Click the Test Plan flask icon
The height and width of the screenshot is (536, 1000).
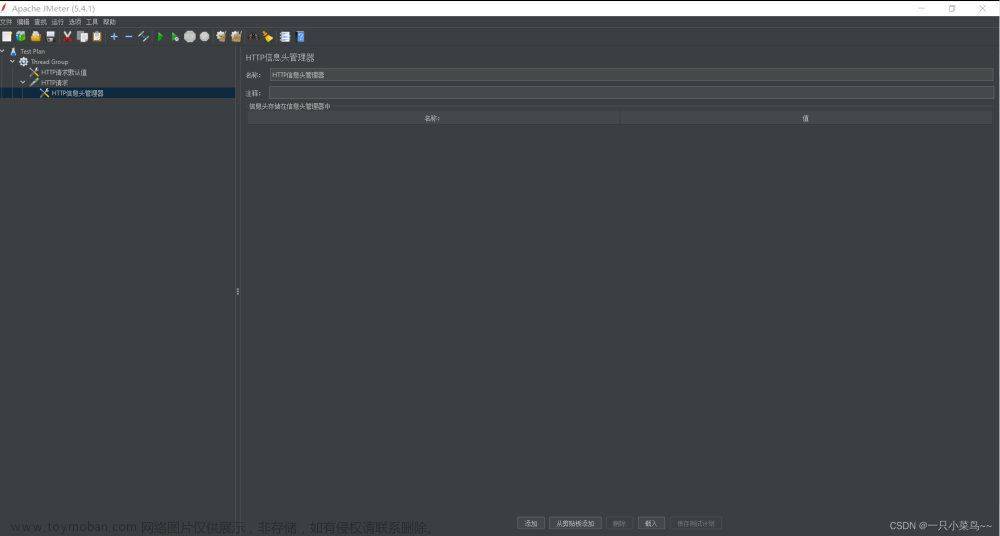[x=13, y=51]
